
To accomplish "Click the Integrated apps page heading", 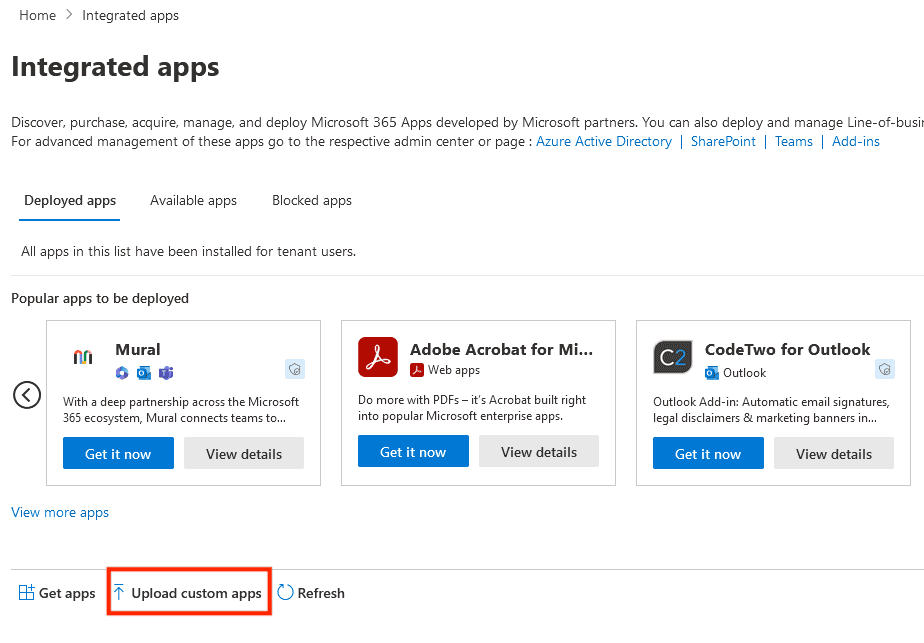I will tap(116, 67).
